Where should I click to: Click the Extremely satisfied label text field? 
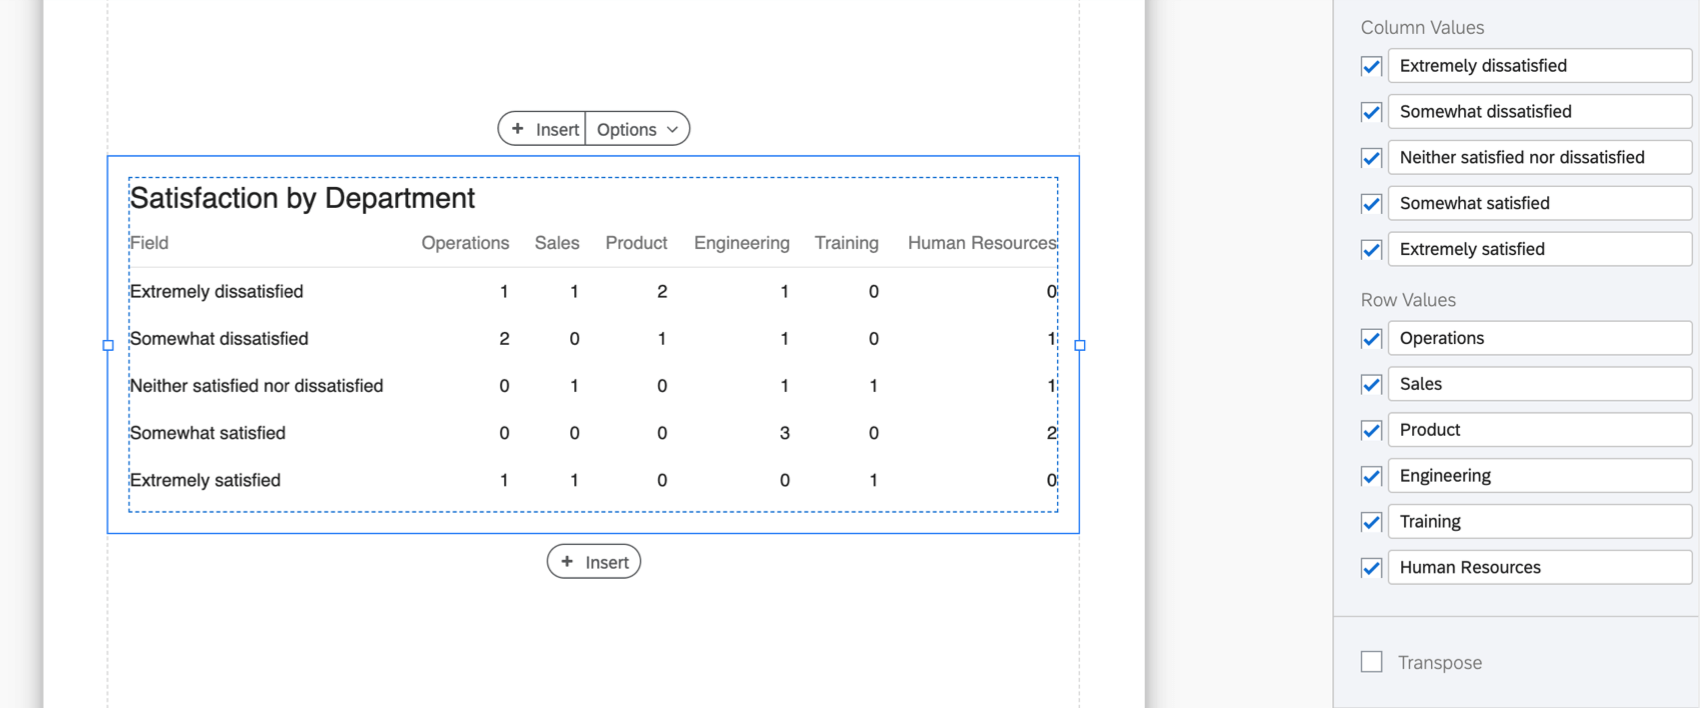point(1538,249)
